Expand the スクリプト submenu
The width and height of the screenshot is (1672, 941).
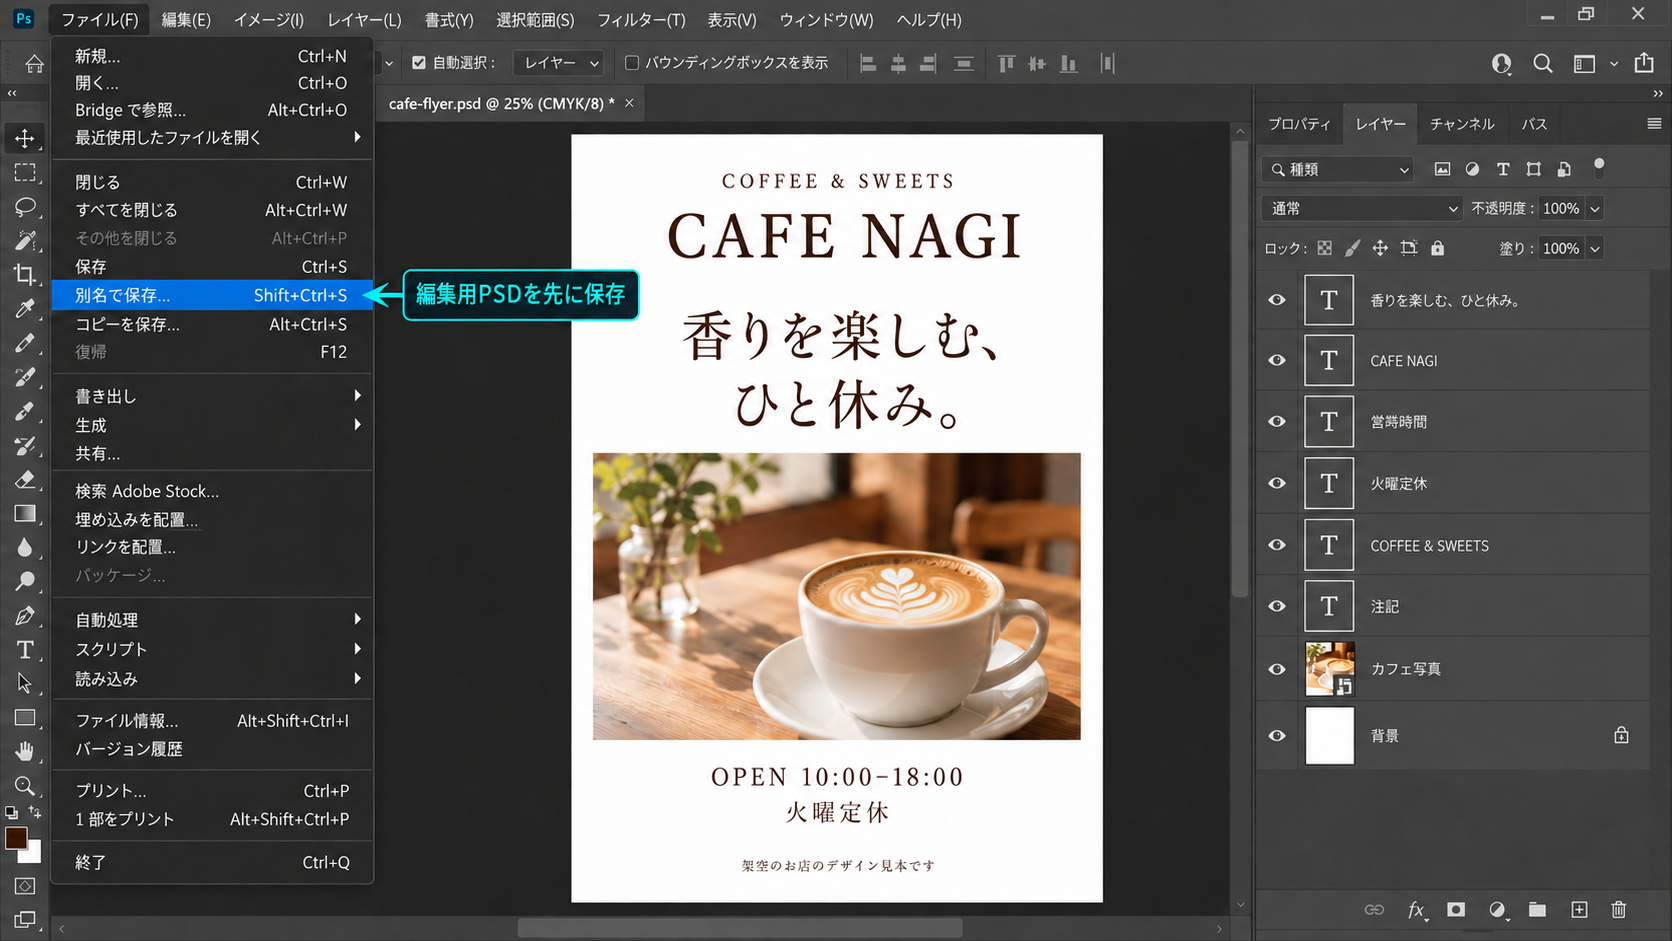pyautogui.click(x=212, y=649)
